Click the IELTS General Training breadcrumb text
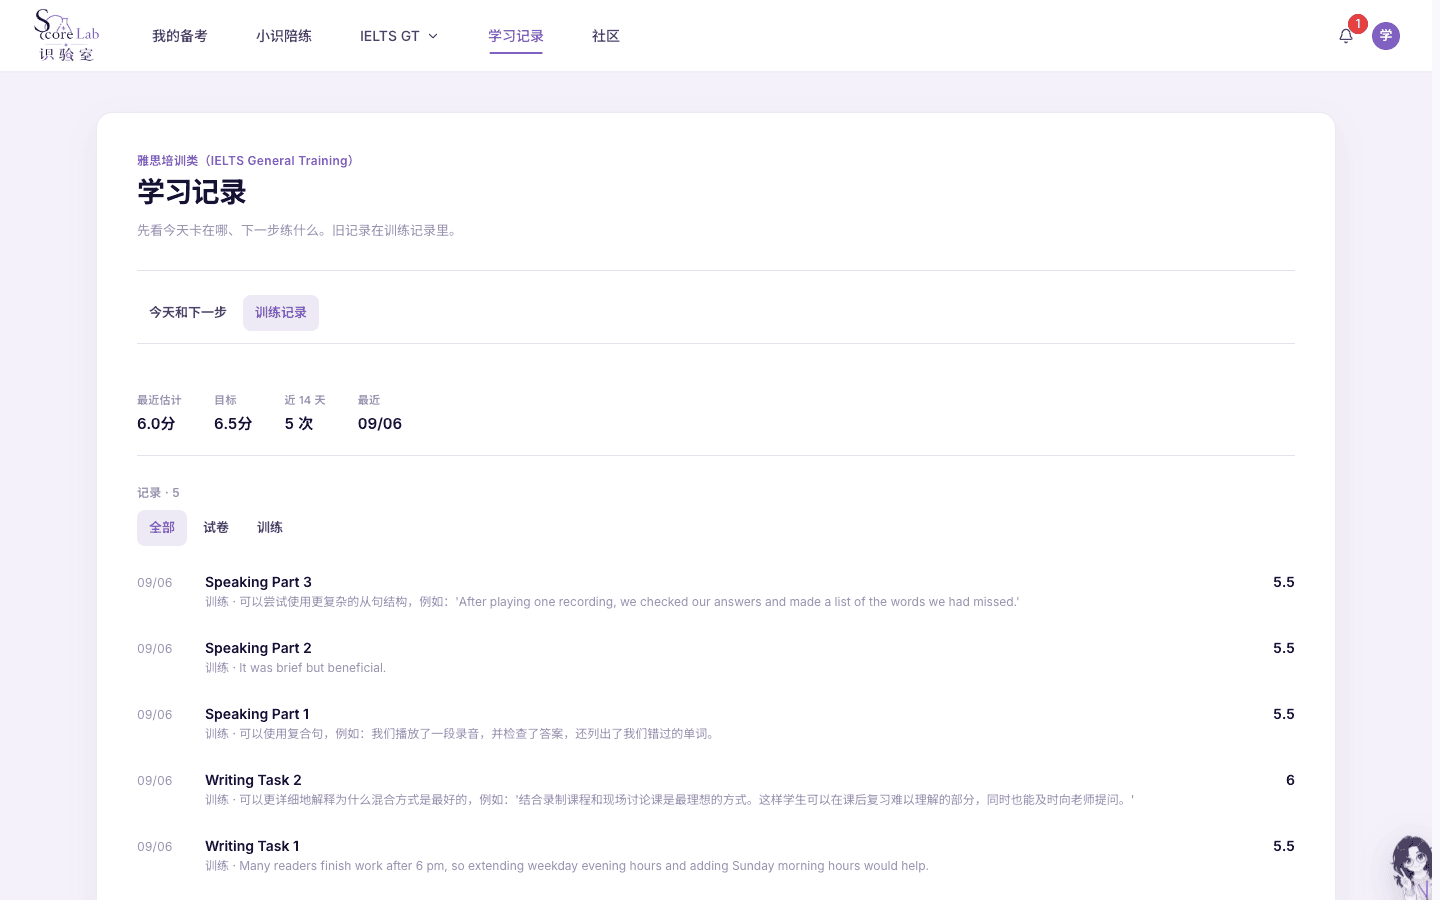 click(x=245, y=161)
